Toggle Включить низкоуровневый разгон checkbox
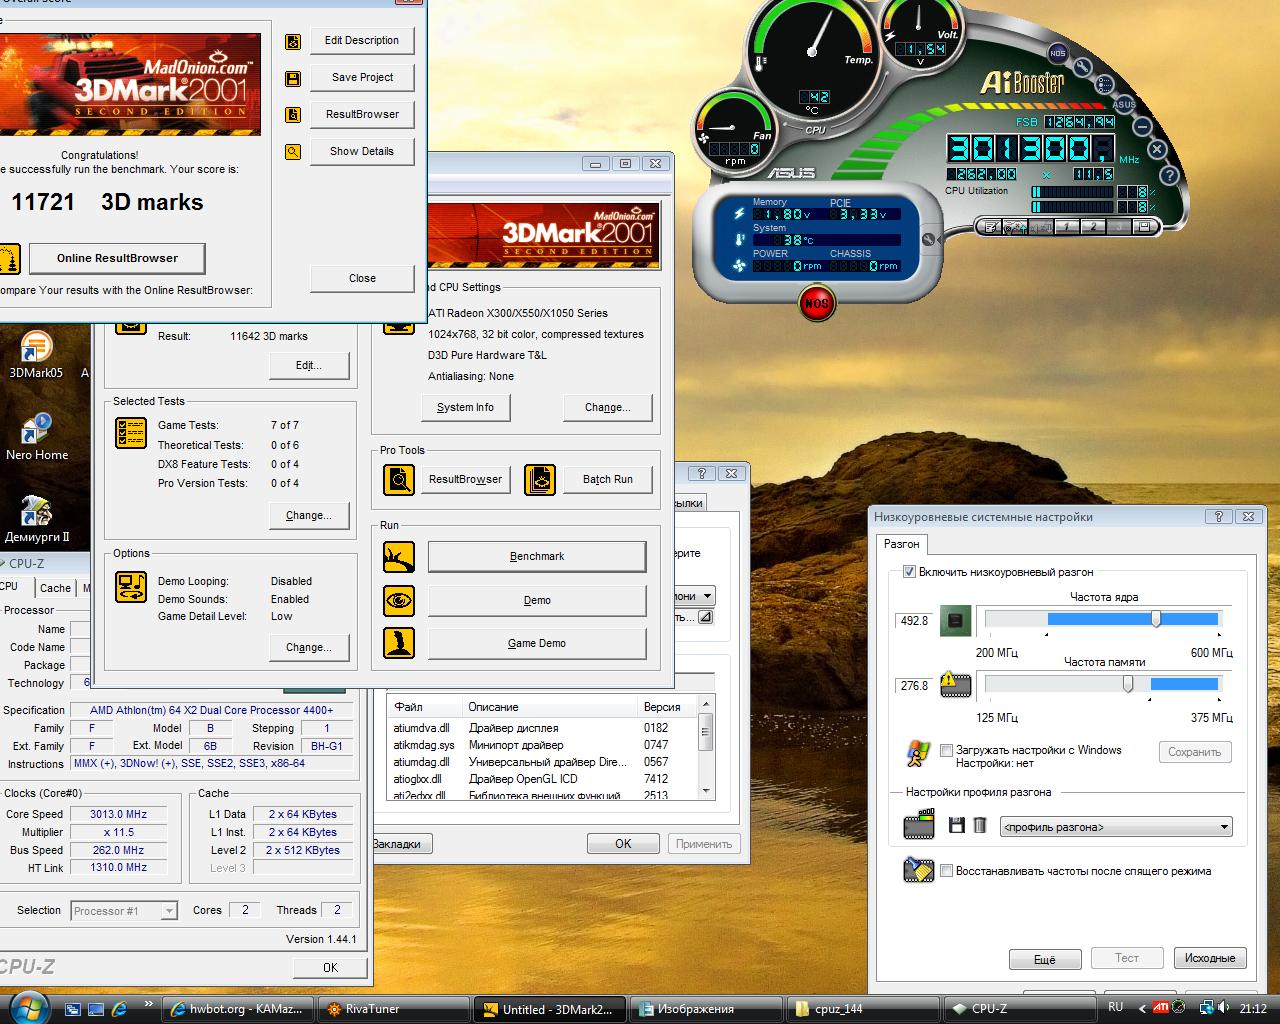Screen dimensions: 1280x1024 click(909, 572)
